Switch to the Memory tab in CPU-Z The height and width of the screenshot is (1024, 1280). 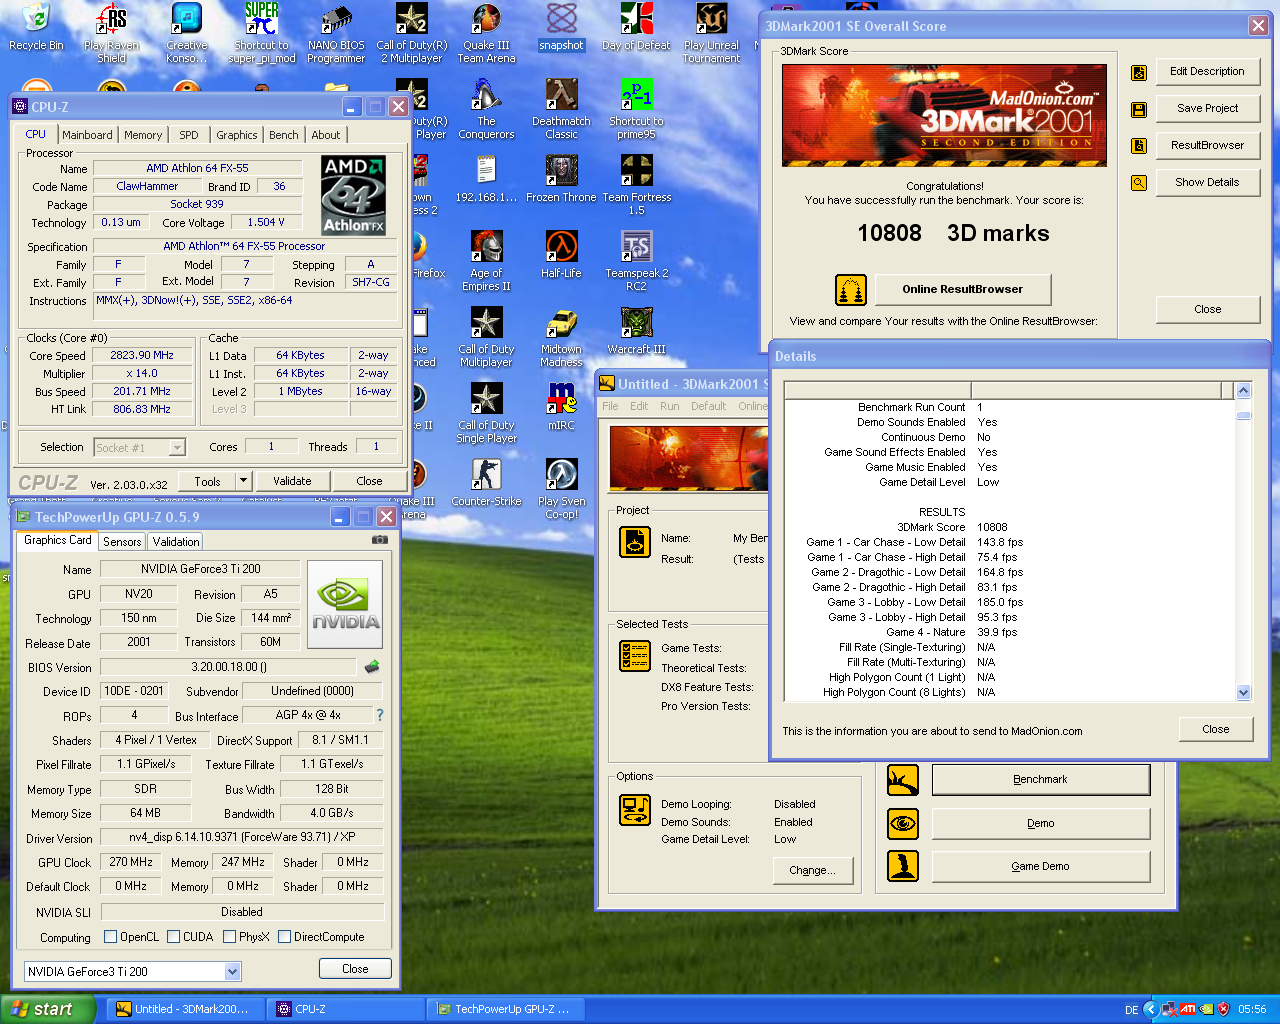[142, 134]
